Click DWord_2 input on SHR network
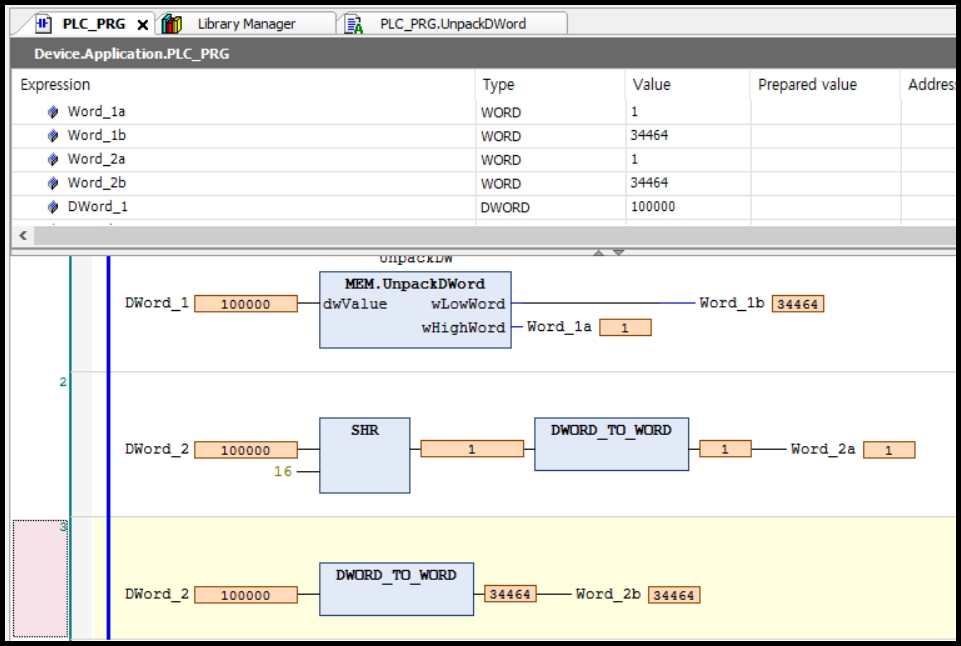This screenshot has width=961, height=646. 157,449
